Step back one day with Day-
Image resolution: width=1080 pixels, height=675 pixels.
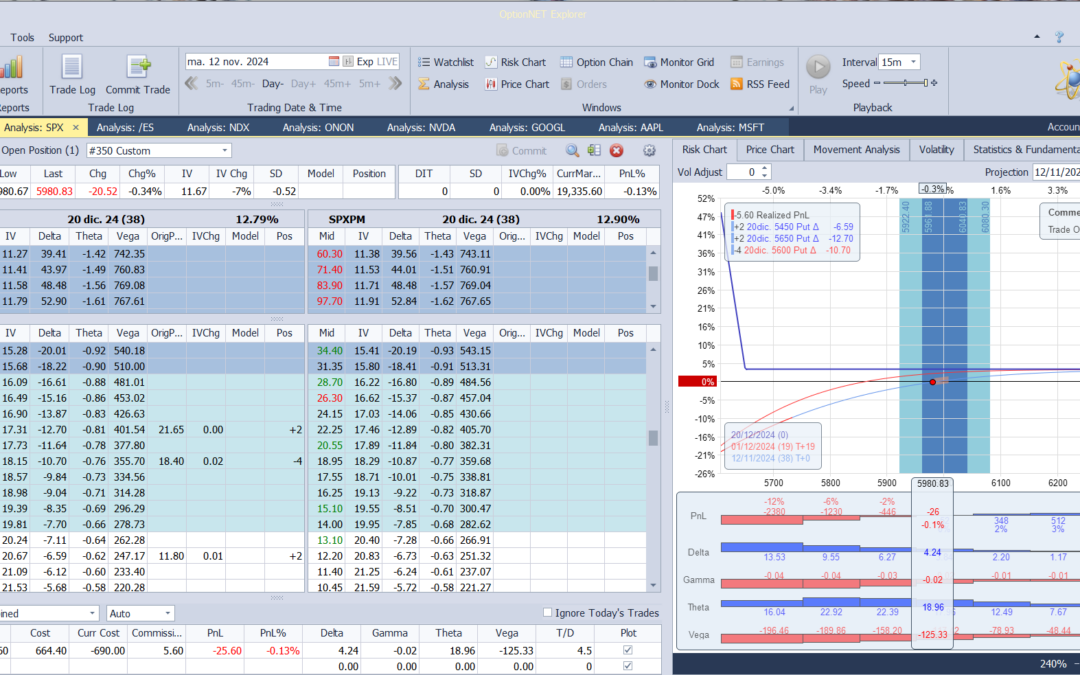coord(273,83)
